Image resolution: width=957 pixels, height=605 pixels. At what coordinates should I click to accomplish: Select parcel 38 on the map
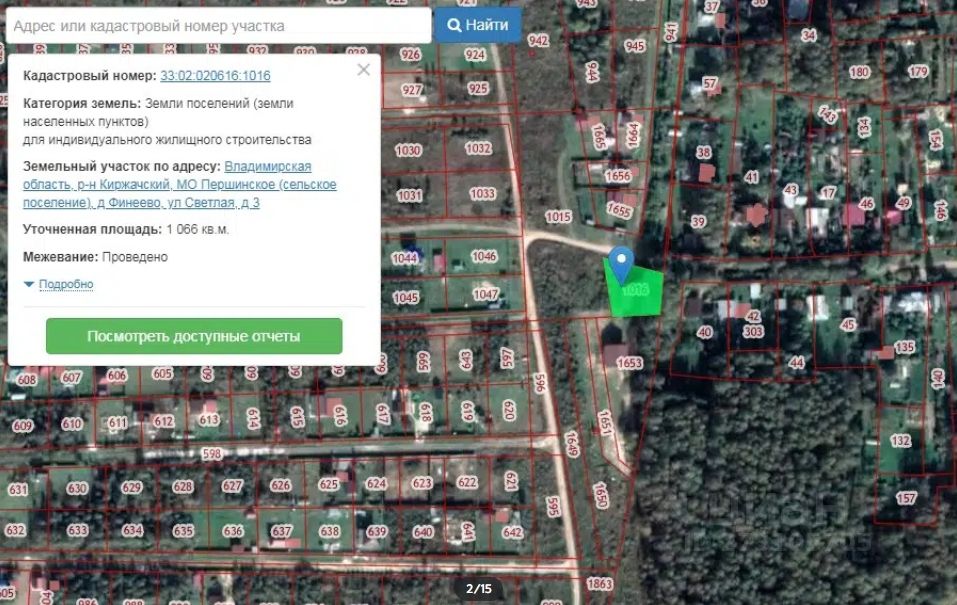coord(703,152)
